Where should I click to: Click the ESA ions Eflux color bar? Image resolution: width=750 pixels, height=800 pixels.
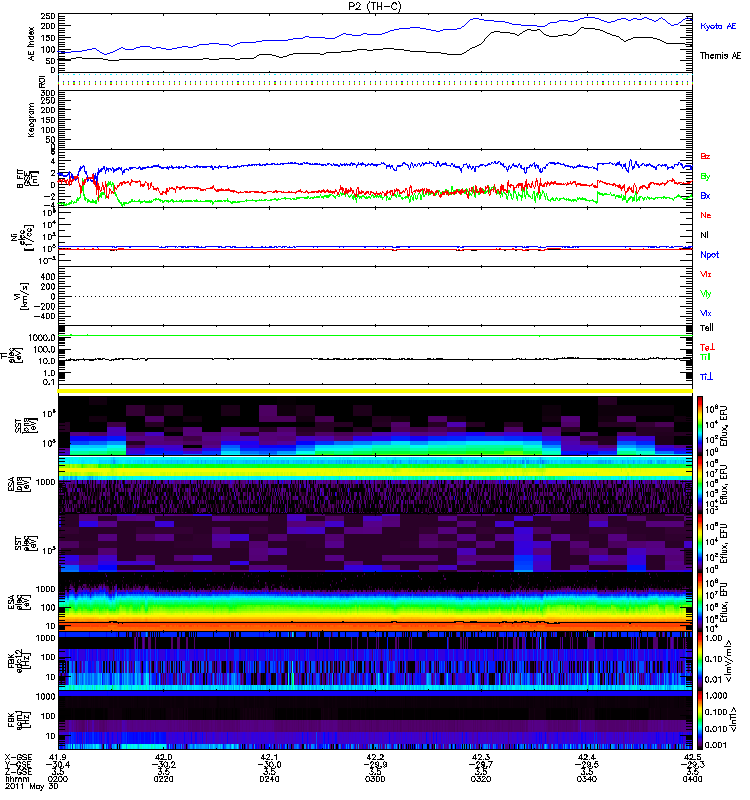(700, 484)
